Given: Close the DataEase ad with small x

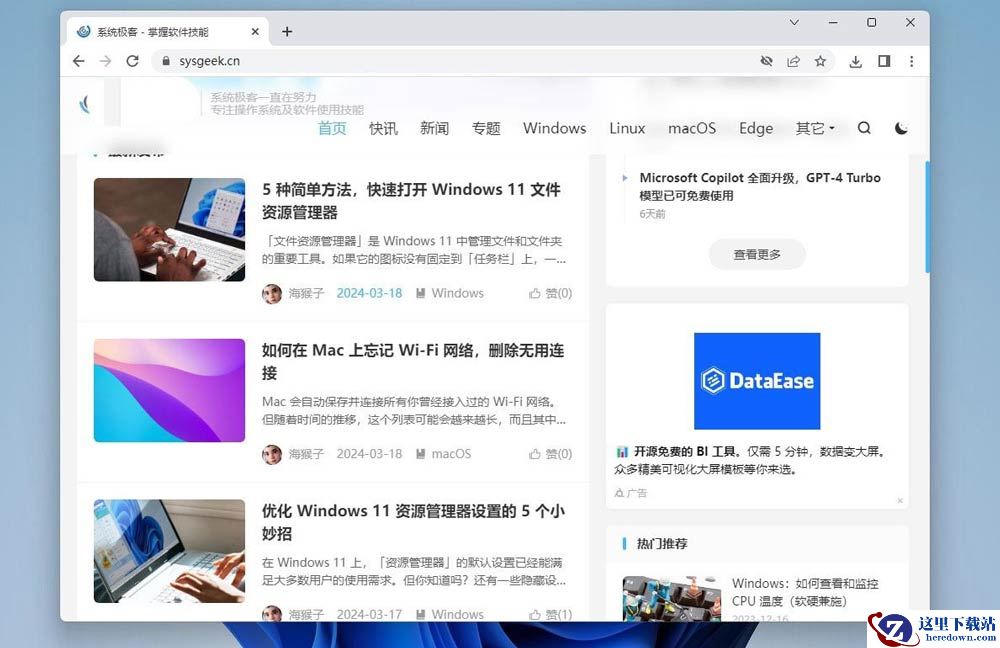Looking at the screenshot, I should pos(900,501).
